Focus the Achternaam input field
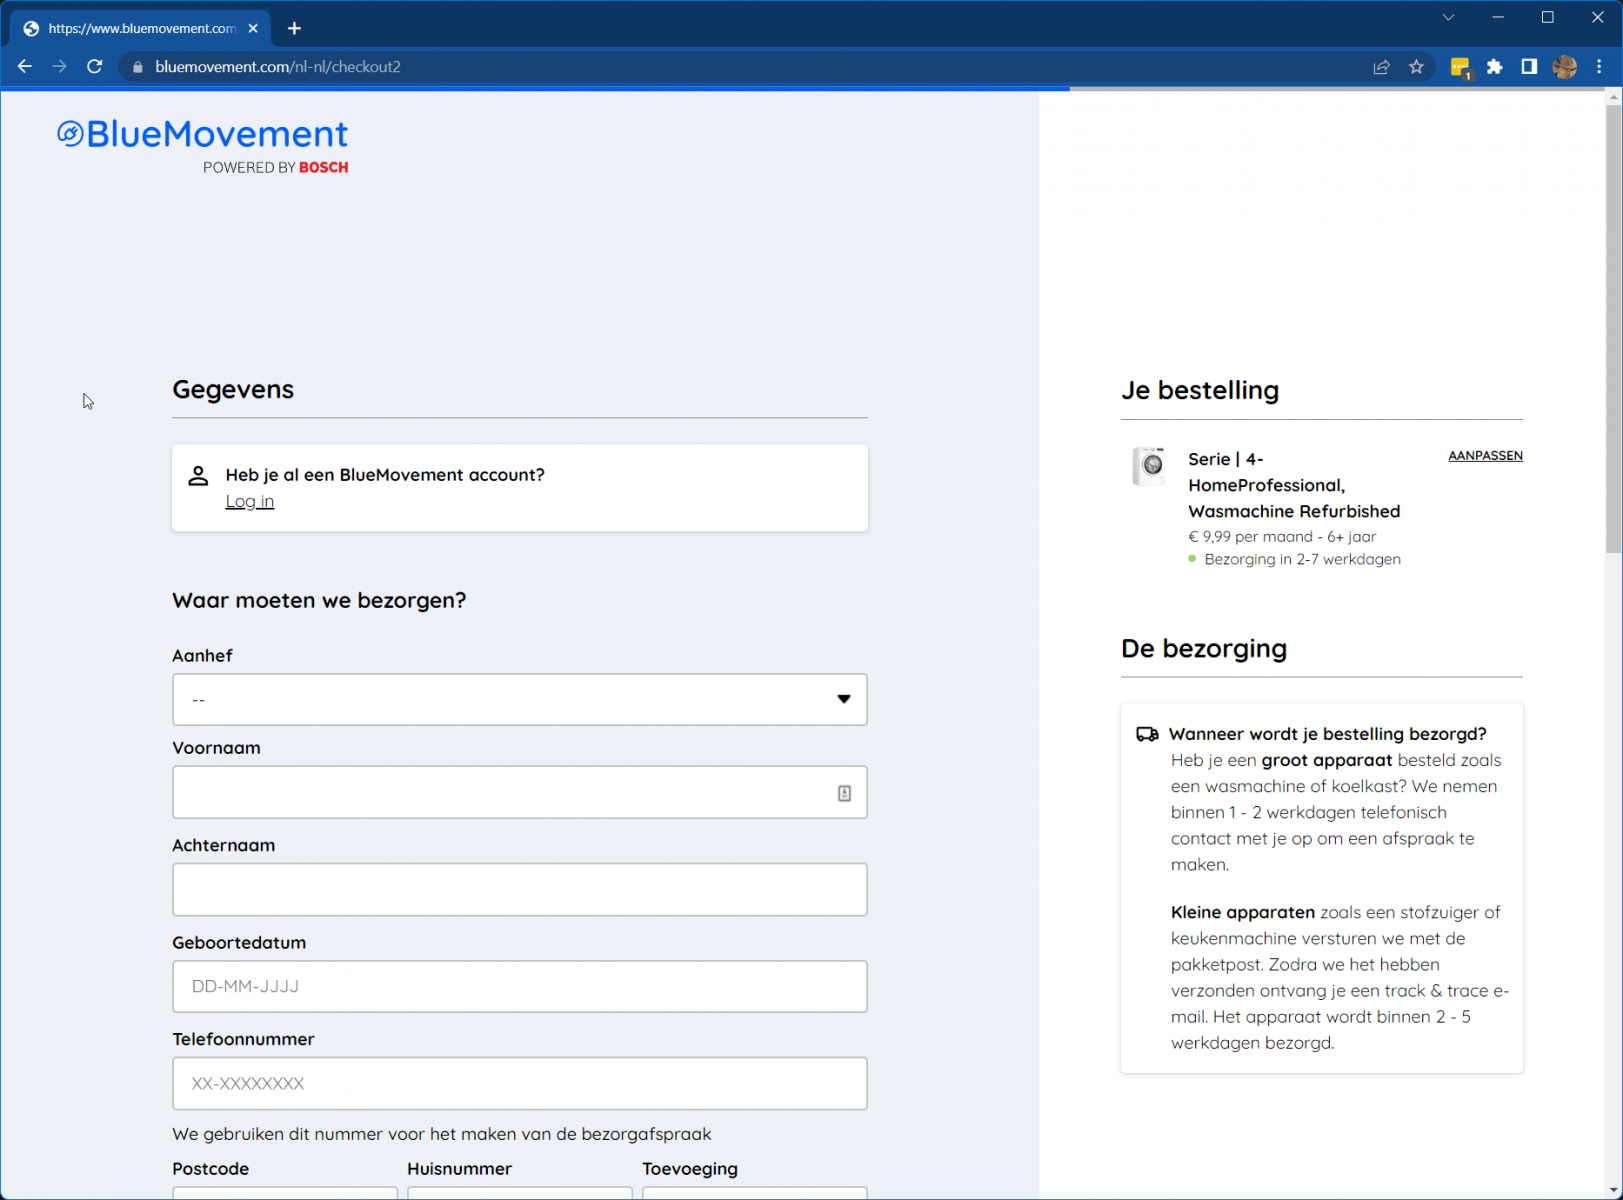Image resolution: width=1623 pixels, height=1200 pixels. 520,890
